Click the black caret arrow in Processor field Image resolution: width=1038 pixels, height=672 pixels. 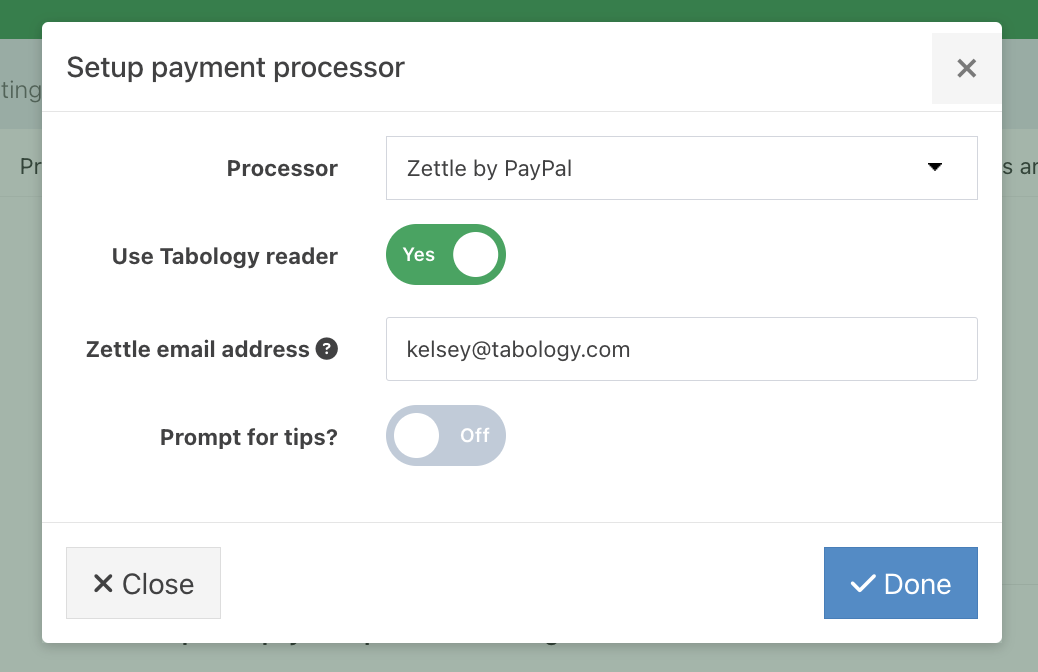coord(935,167)
